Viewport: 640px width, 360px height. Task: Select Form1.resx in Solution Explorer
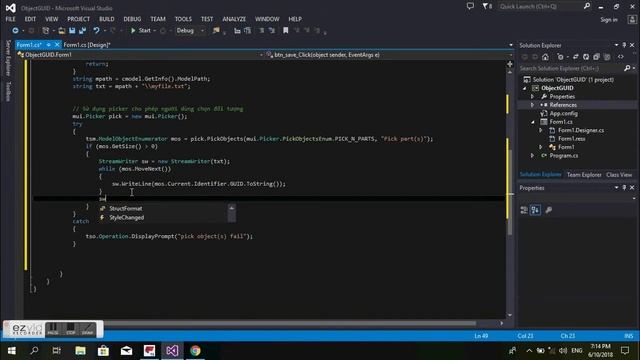tap(571, 139)
